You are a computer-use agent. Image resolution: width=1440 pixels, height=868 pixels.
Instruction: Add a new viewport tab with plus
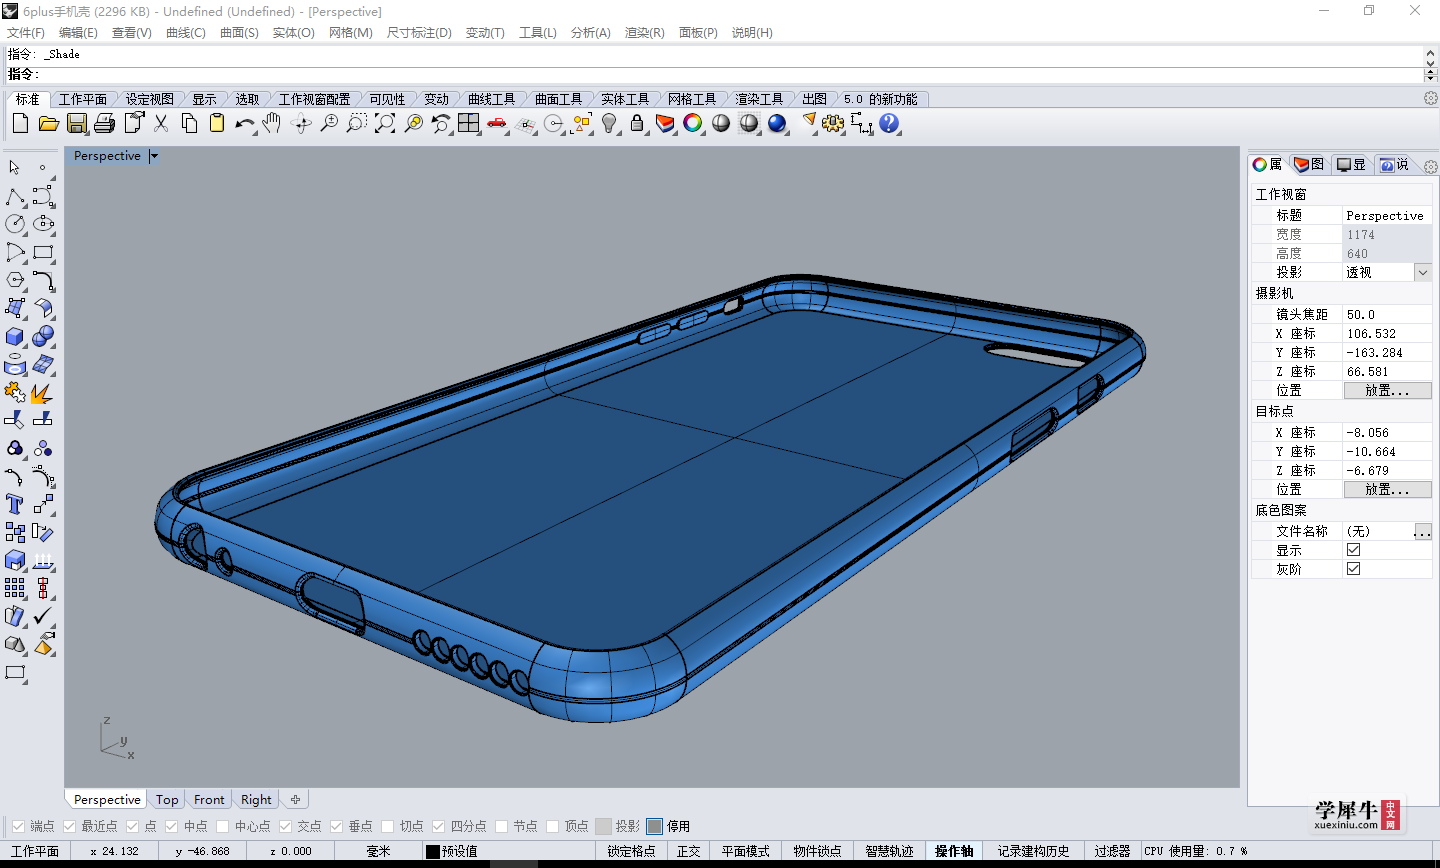(x=295, y=800)
